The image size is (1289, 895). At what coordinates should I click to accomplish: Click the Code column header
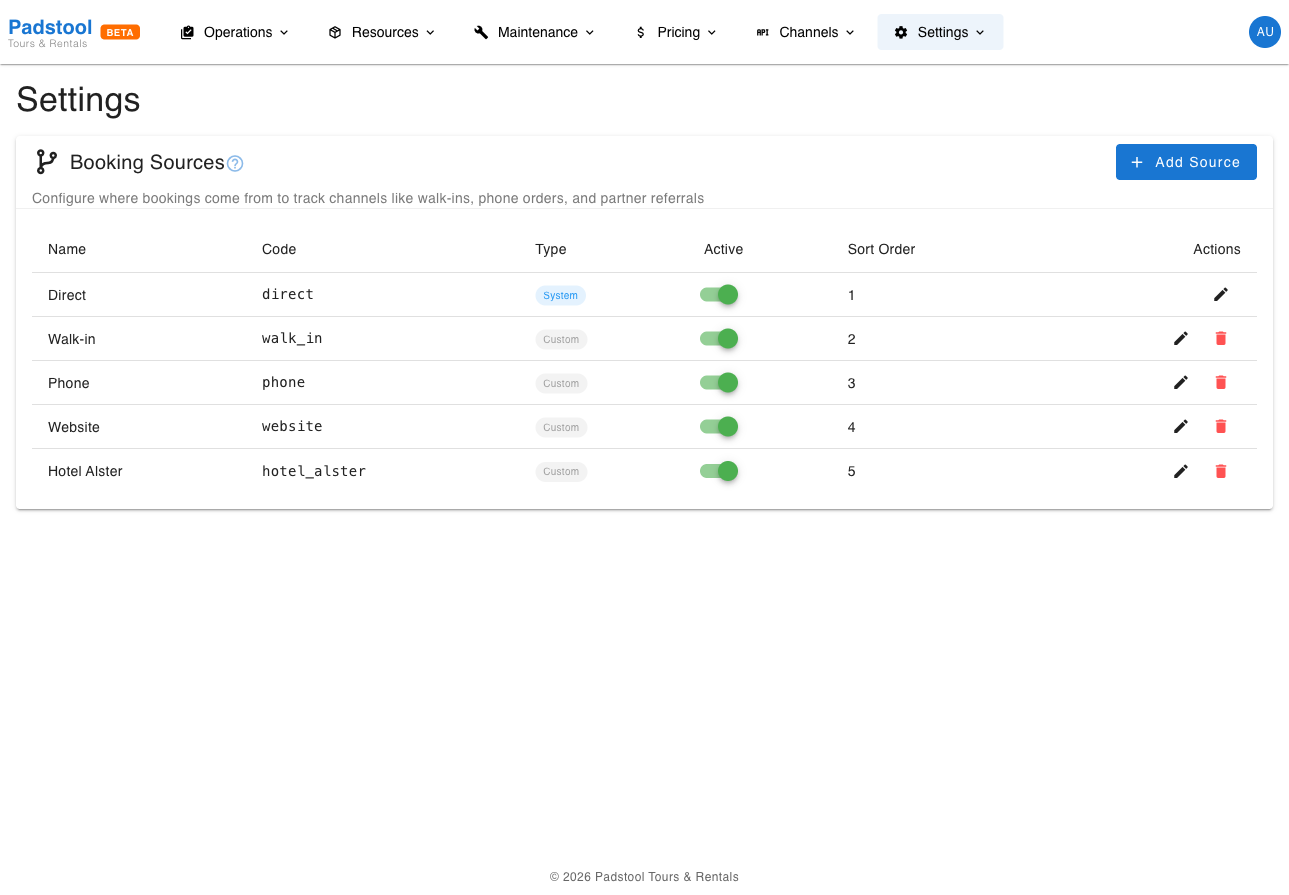279,249
